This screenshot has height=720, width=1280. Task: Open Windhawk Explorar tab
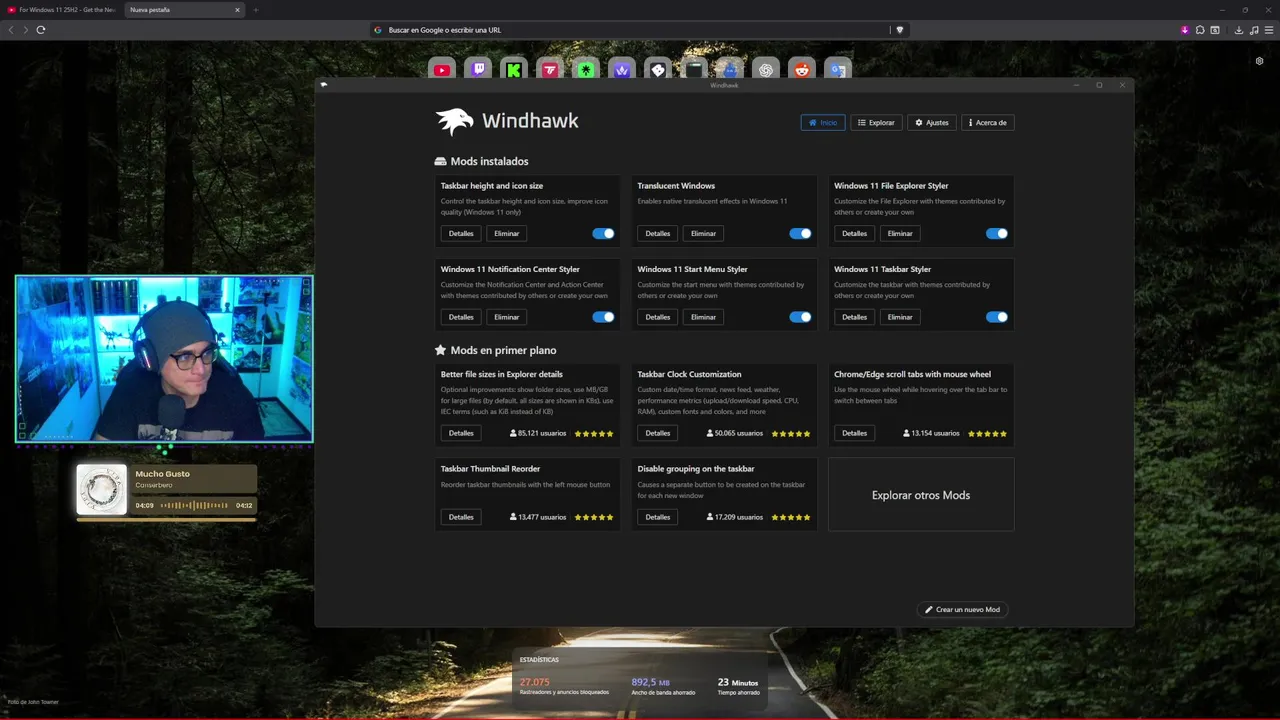click(877, 122)
